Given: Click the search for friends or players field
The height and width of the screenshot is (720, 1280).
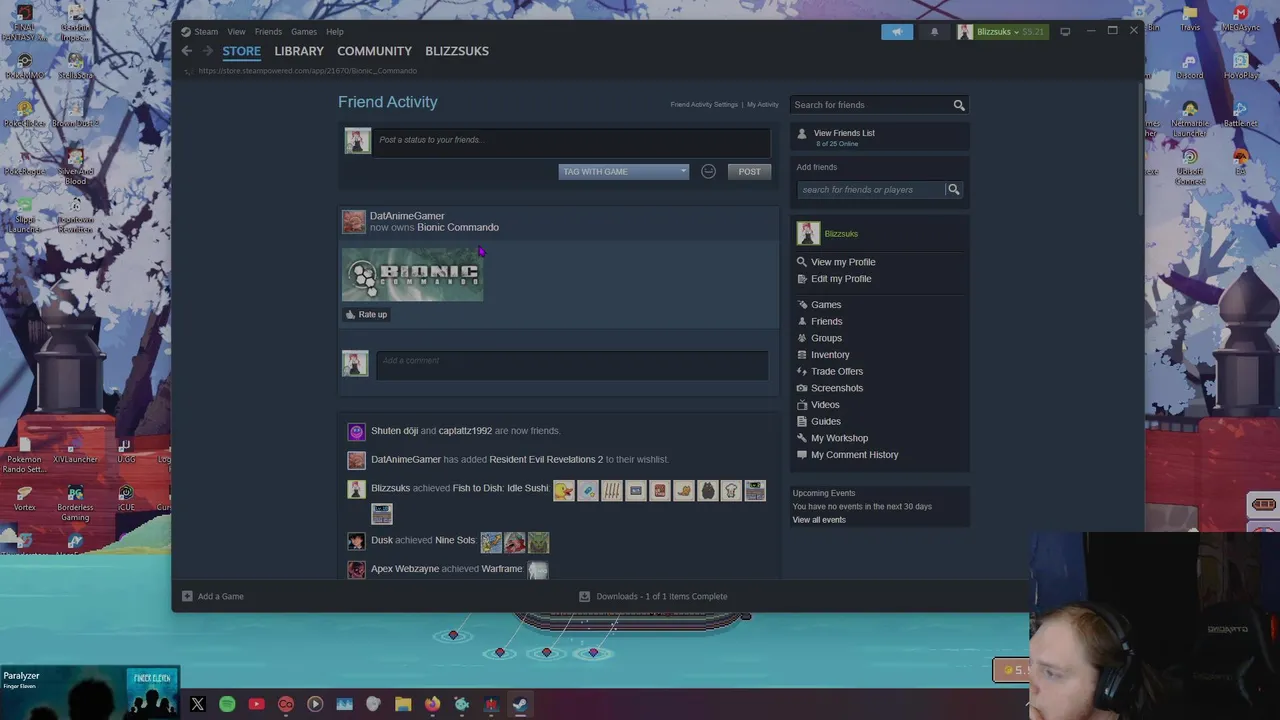Looking at the screenshot, I should pos(871,190).
